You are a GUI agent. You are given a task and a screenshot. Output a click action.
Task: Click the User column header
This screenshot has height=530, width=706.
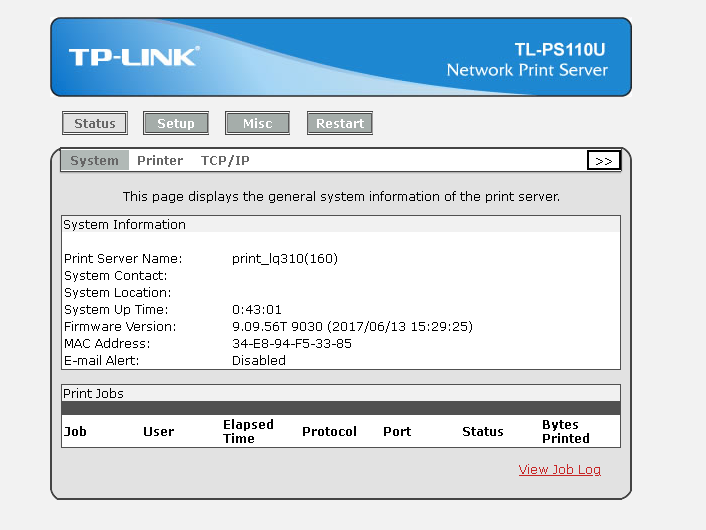tap(158, 431)
